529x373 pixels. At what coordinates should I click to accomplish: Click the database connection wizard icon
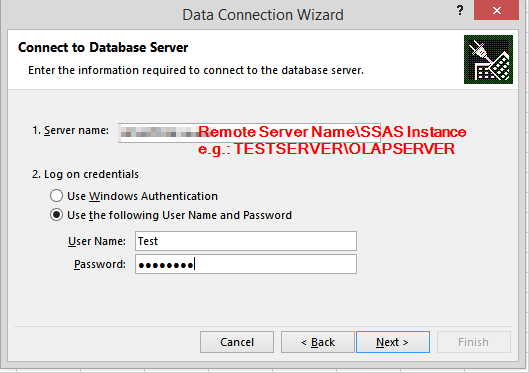[x=488, y=59]
